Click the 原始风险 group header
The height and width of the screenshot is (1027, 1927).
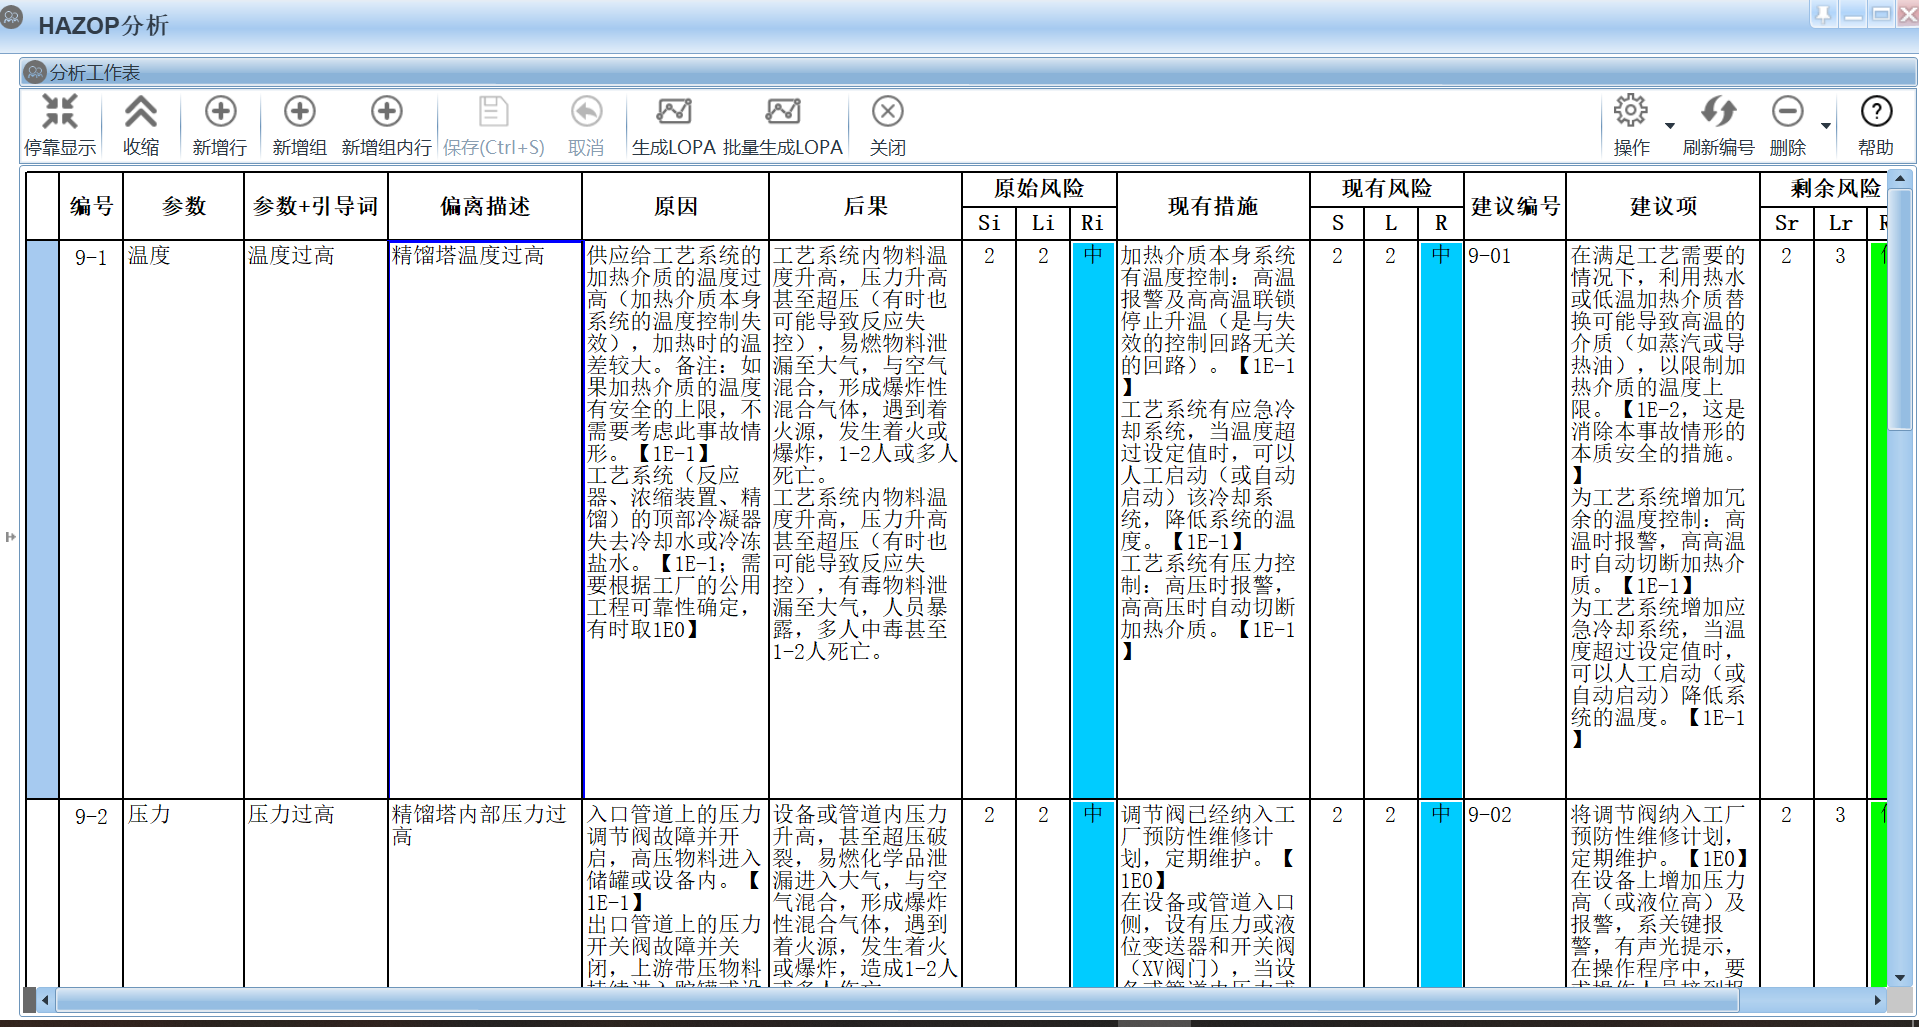coord(1039,189)
